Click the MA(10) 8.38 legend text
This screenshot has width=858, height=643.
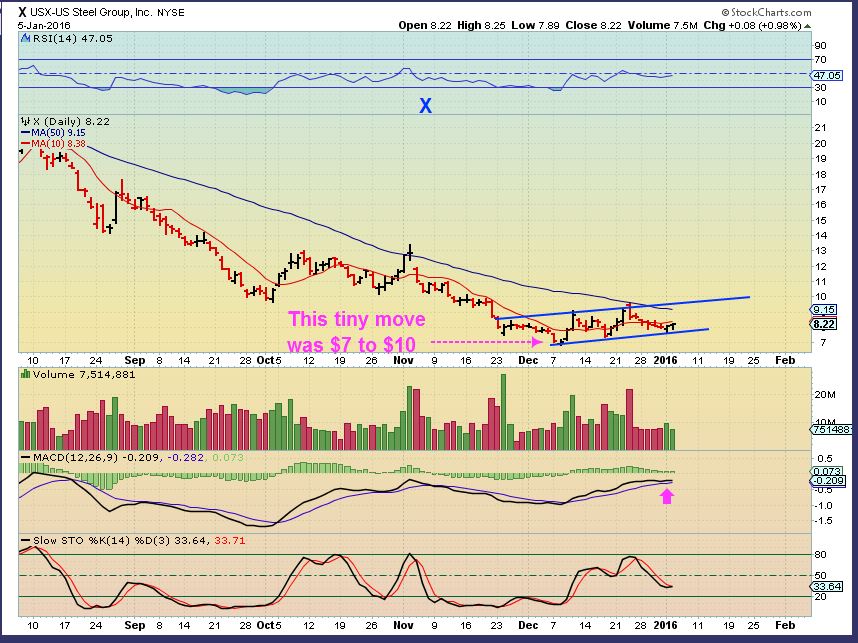click(58, 144)
